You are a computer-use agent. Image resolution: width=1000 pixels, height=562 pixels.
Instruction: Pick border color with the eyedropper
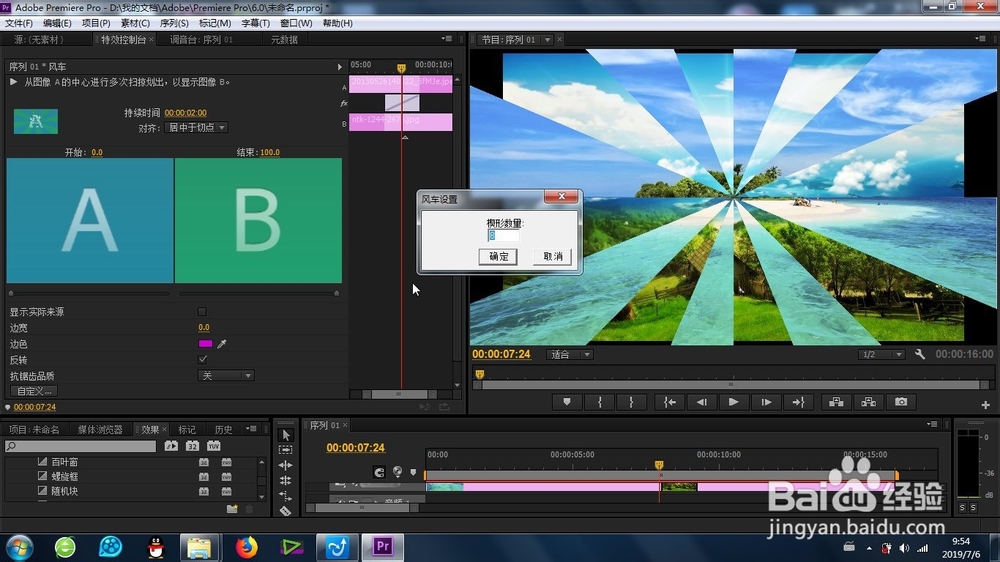222,344
